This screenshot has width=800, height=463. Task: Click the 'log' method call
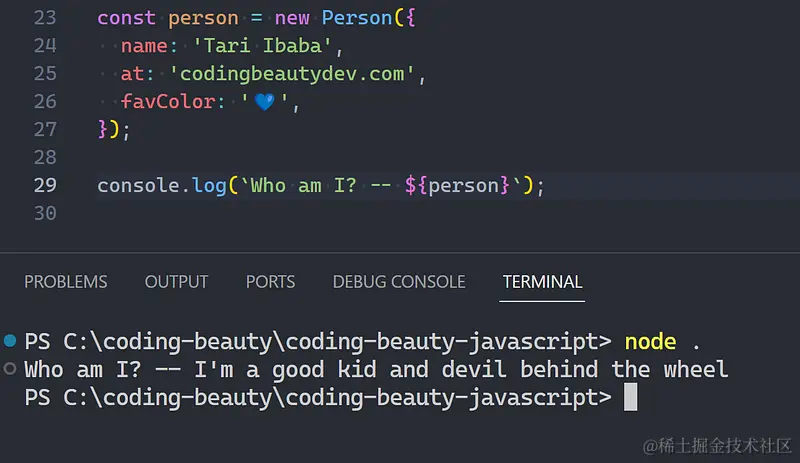[209, 186]
